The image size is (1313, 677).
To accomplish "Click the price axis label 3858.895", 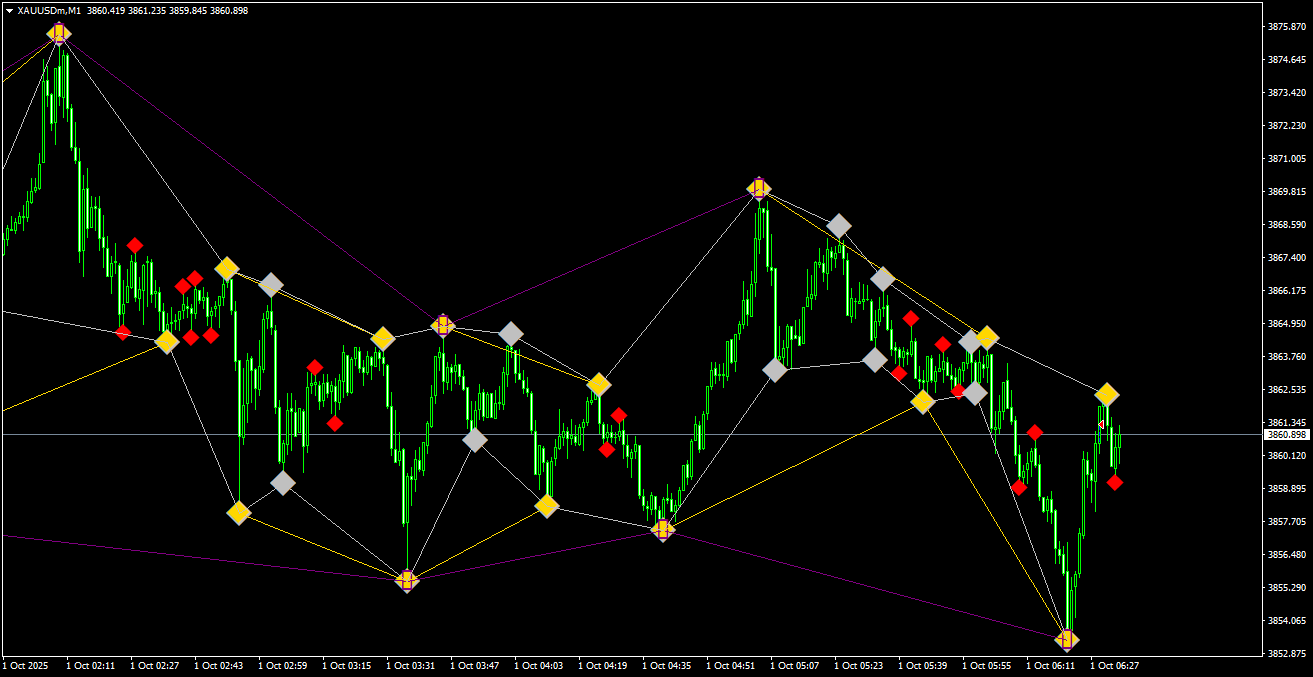I will pos(1287,488).
